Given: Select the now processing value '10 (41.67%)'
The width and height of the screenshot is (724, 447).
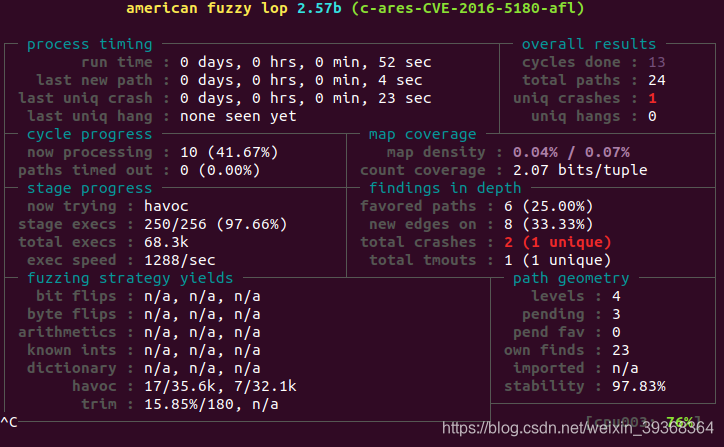Looking at the screenshot, I should click(229, 152).
